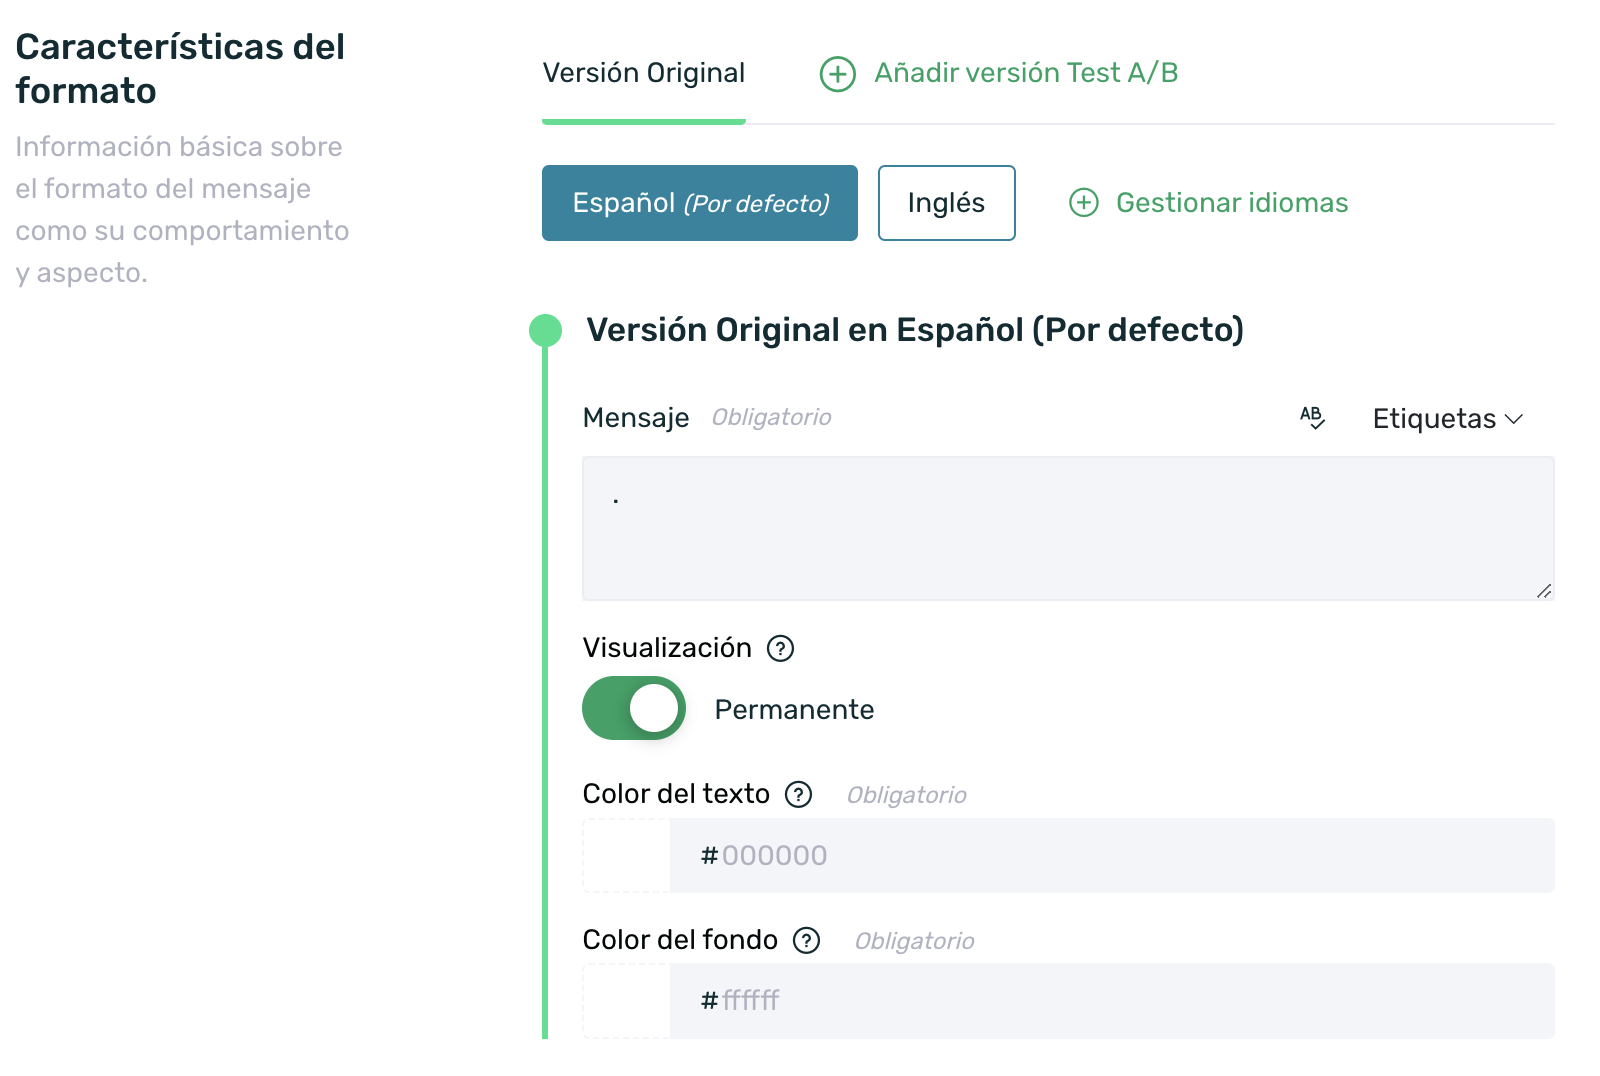Open Gestionar idiomas
This screenshot has width=1600, height=1076.
click(1232, 203)
